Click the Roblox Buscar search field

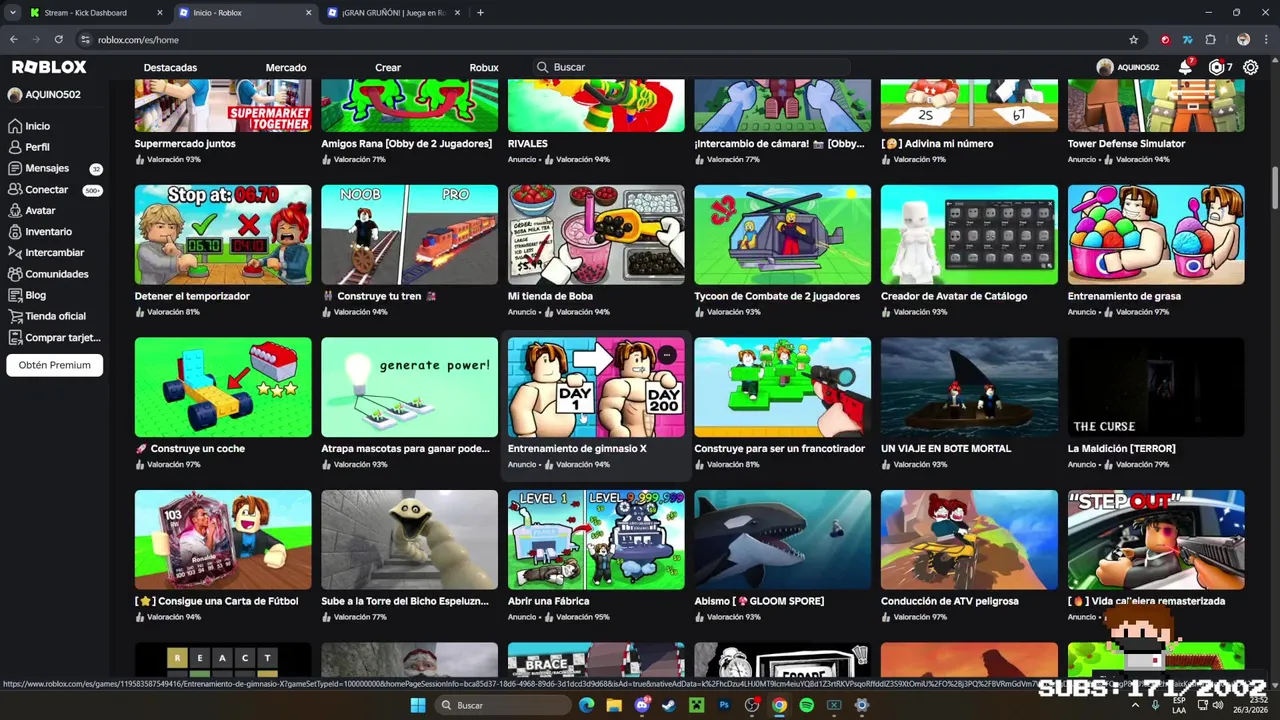(690, 67)
